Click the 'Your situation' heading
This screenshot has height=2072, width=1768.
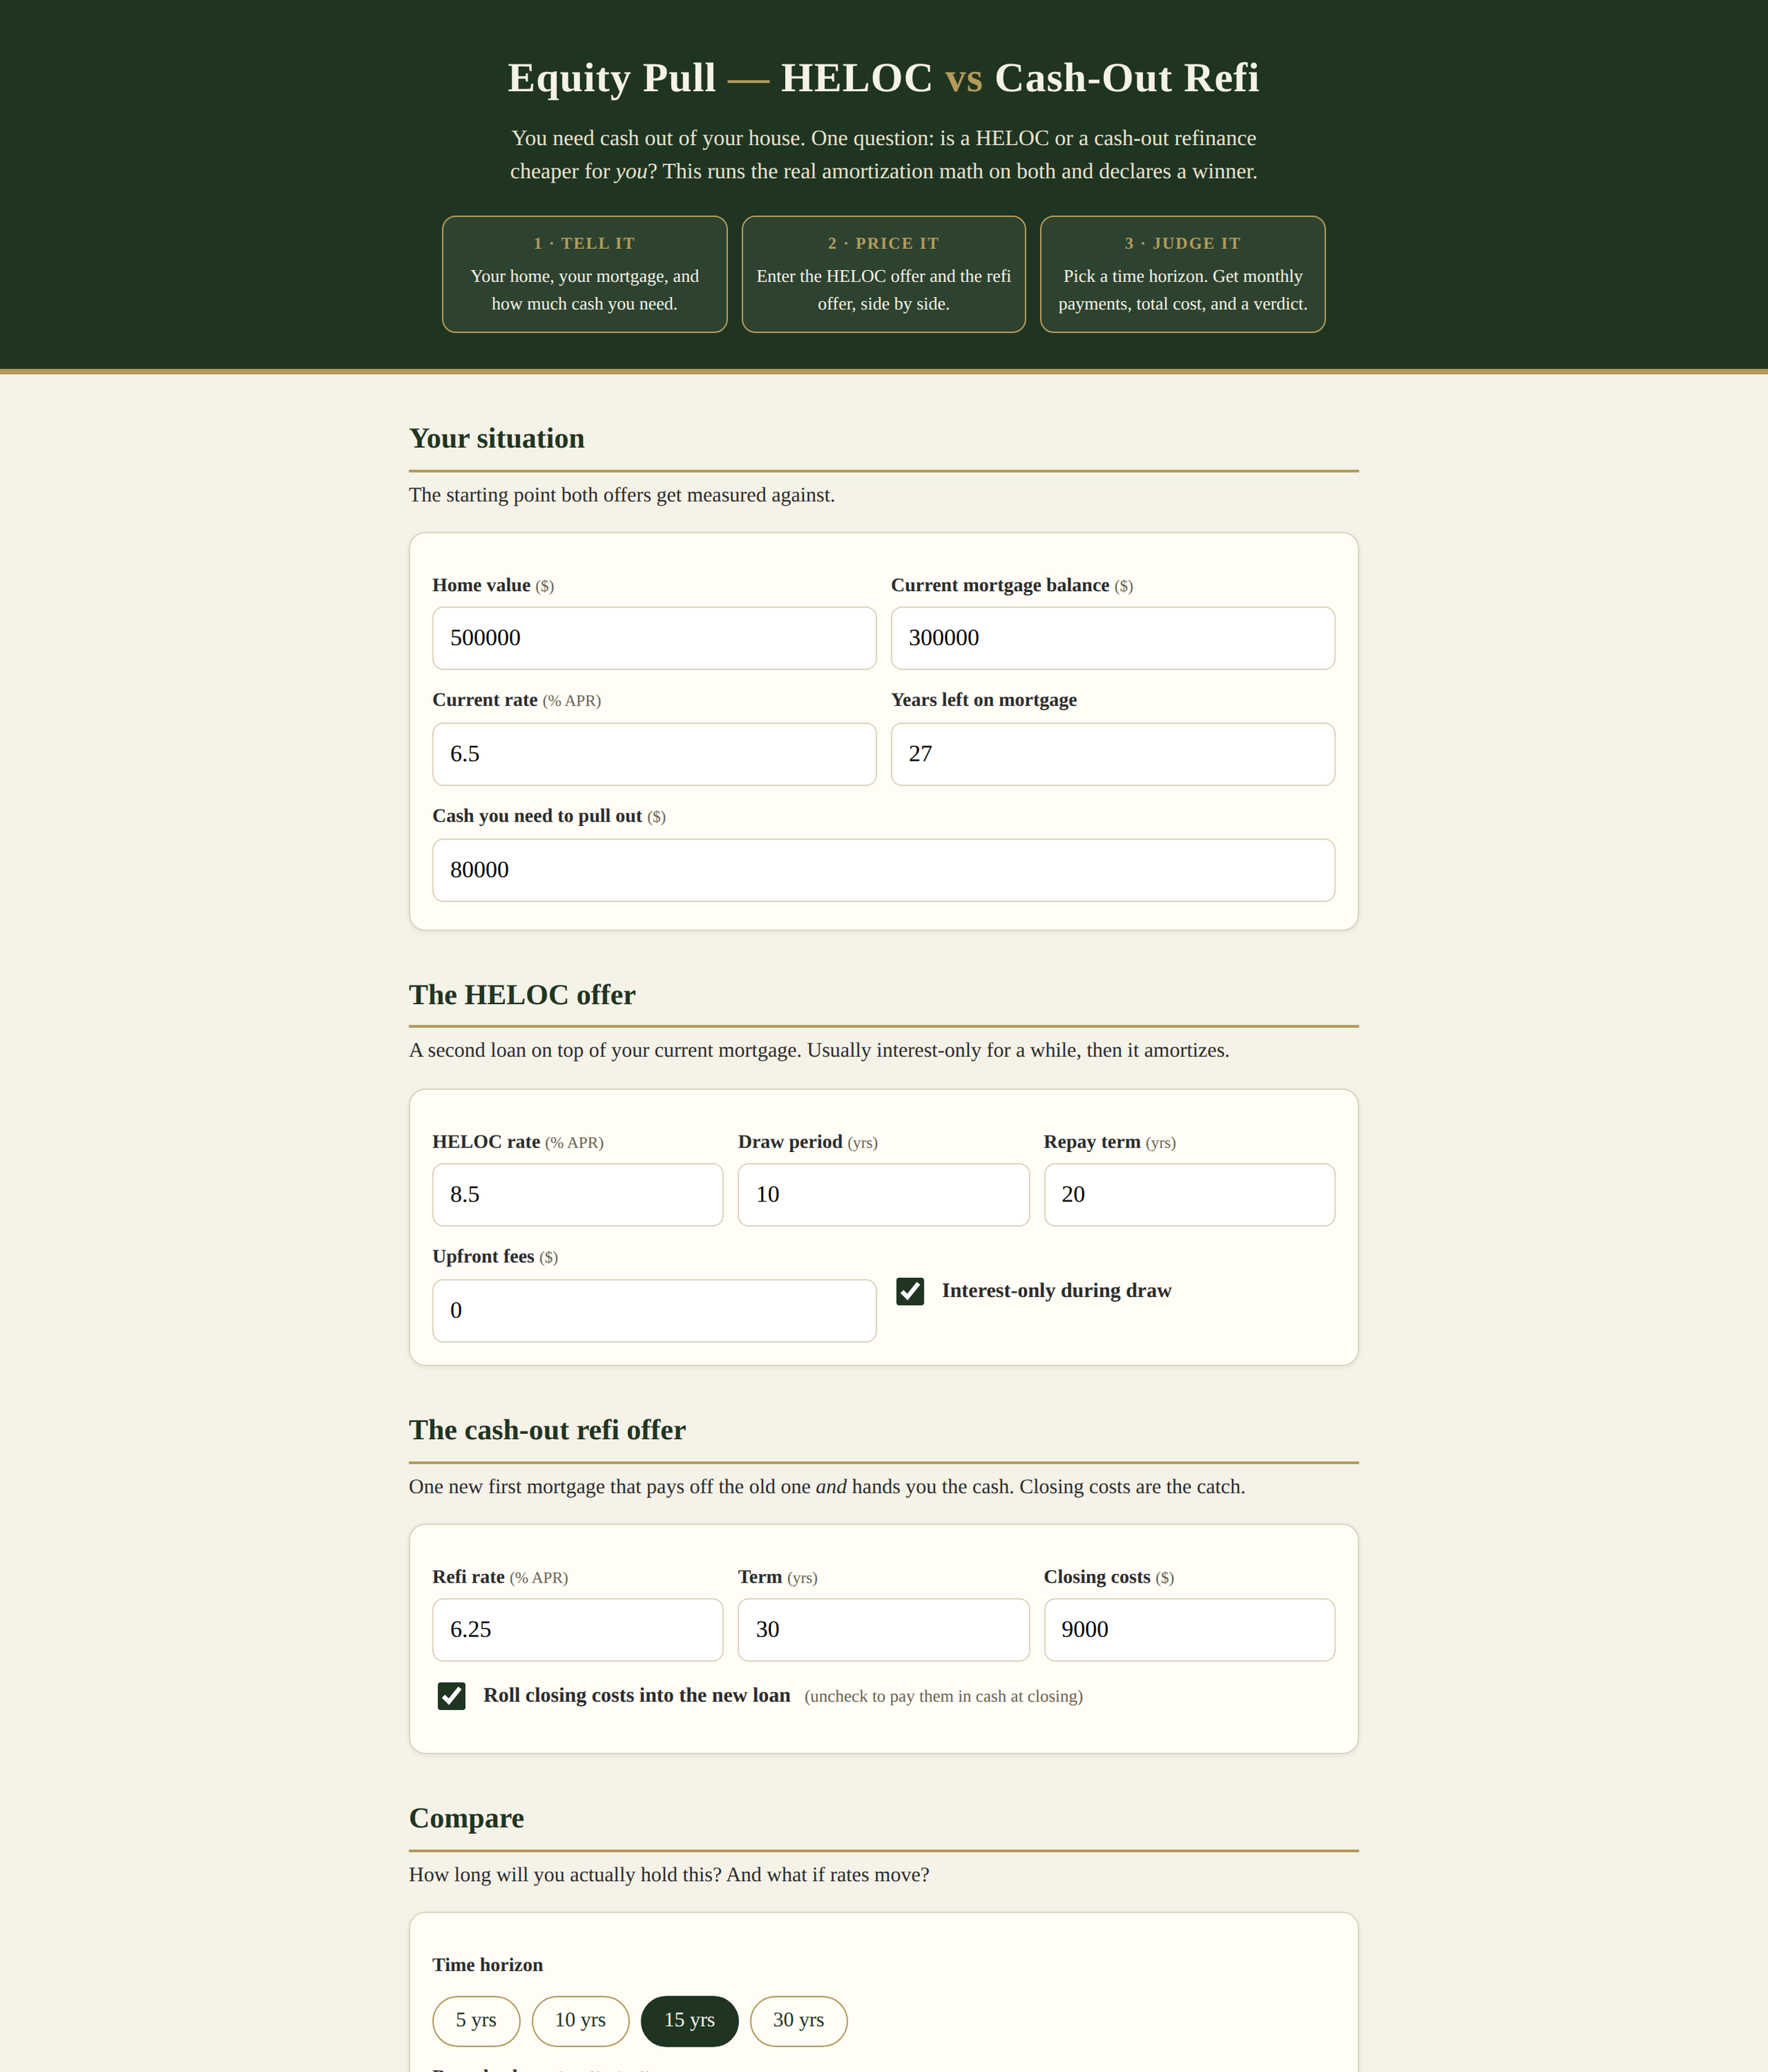(x=497, y=439)
